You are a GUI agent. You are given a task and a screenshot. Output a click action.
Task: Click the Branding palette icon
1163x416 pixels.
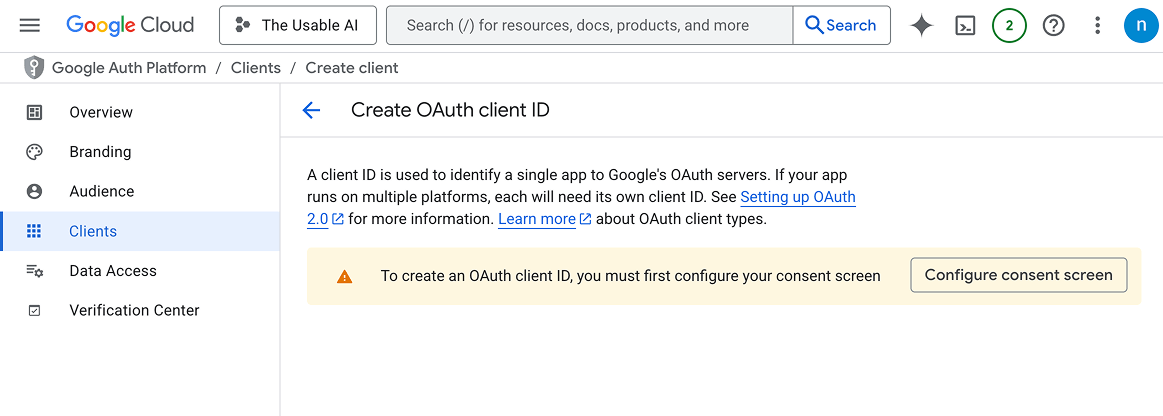(34, 152)
